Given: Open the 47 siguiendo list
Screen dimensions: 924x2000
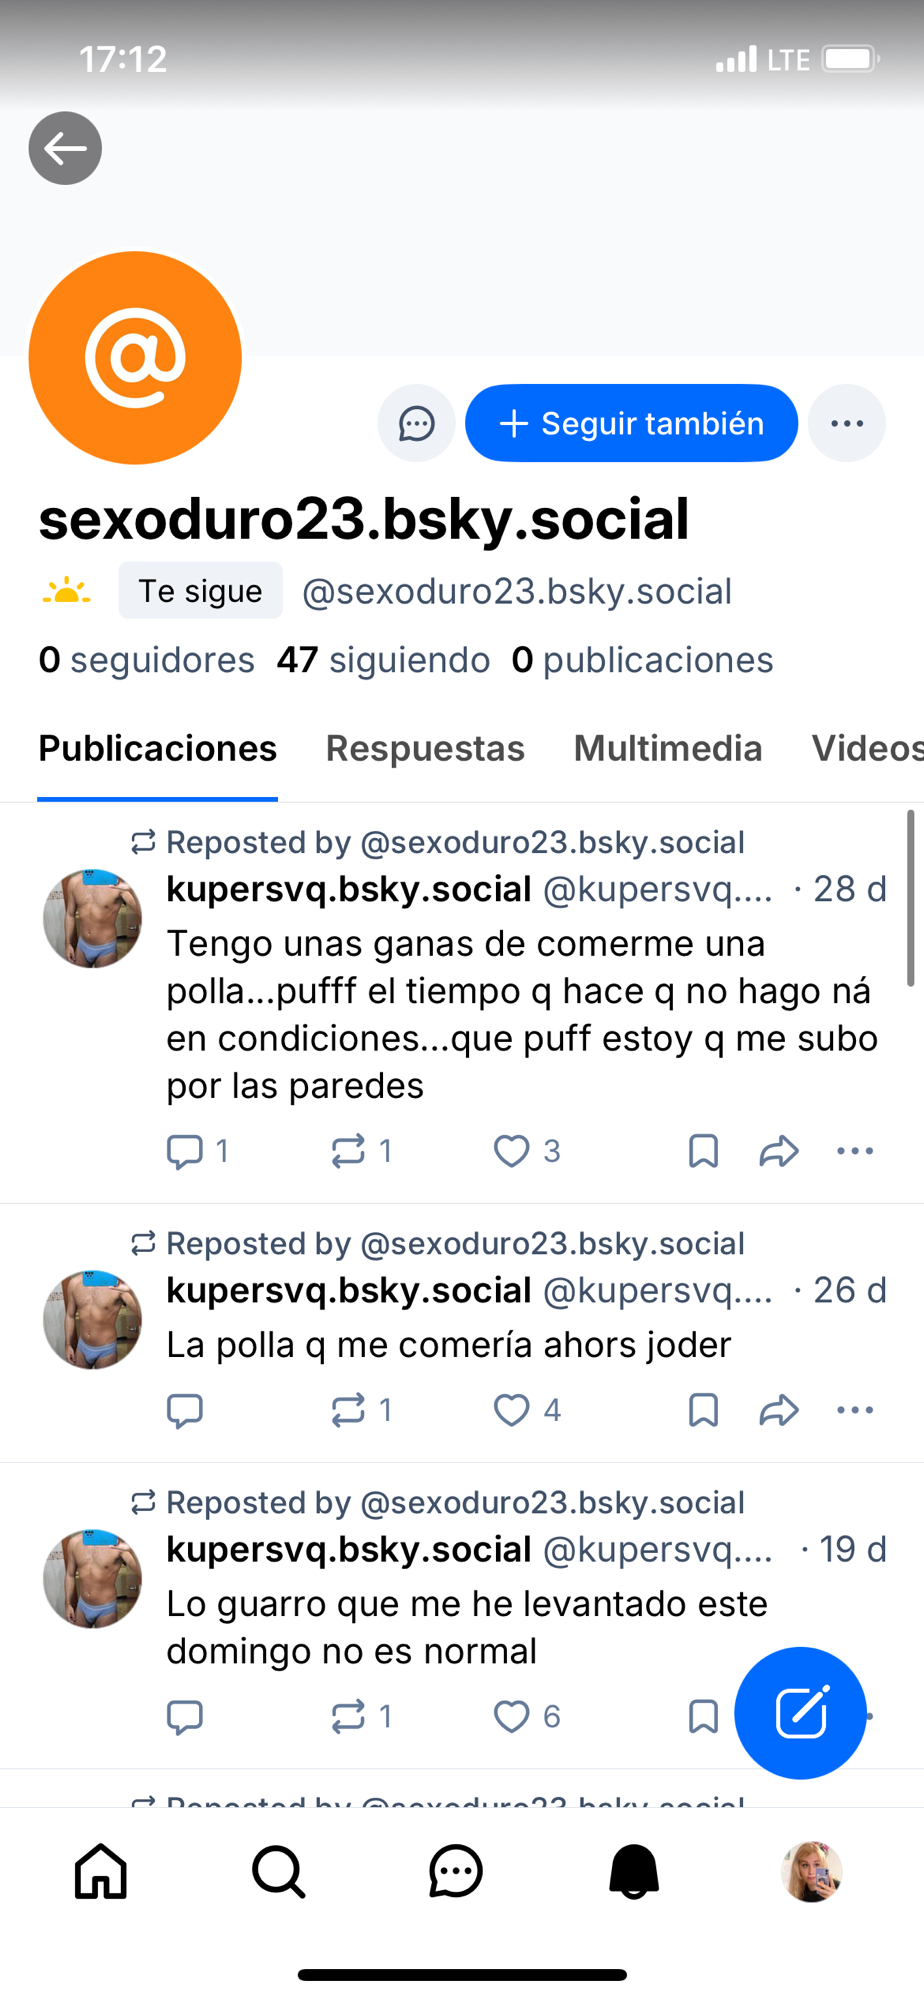Looking at the screenshot, I should pyautogui.click(x=383, y=660).
